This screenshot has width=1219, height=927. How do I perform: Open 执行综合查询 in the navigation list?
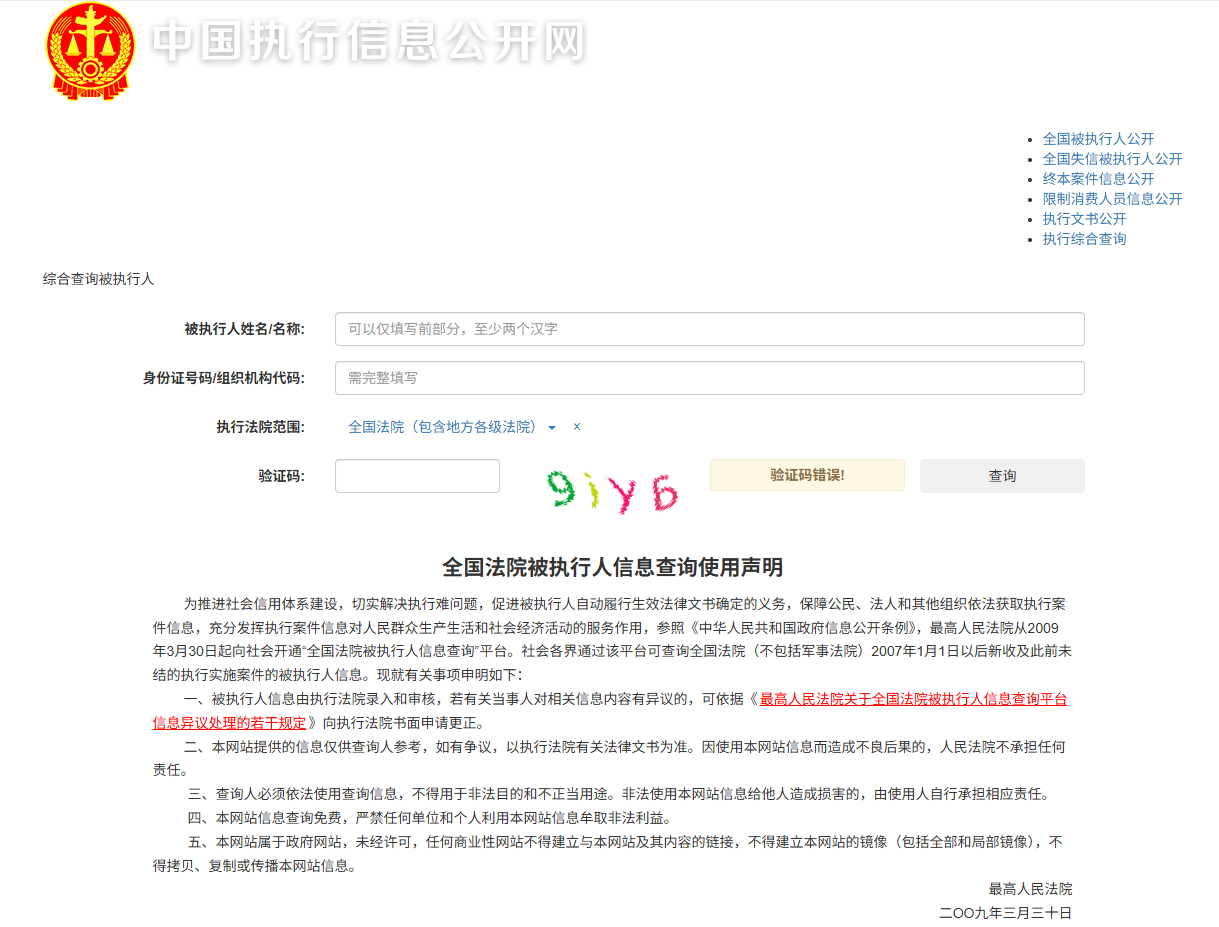coord(1084,238)
